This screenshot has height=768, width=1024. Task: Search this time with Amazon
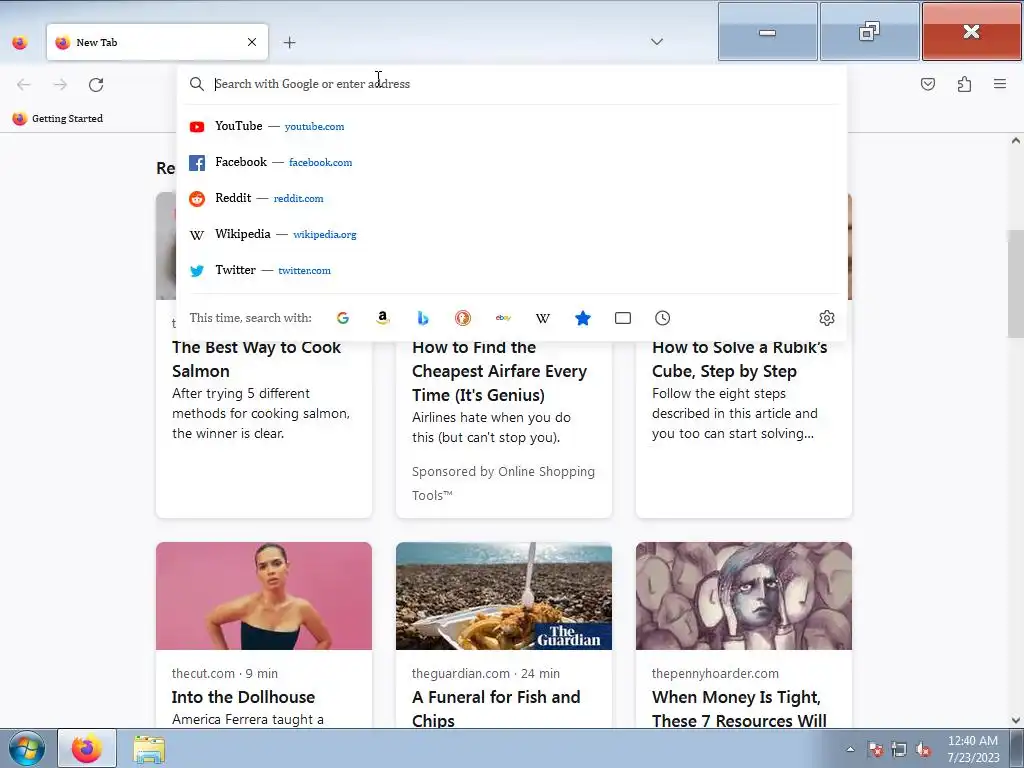point(383,318)
